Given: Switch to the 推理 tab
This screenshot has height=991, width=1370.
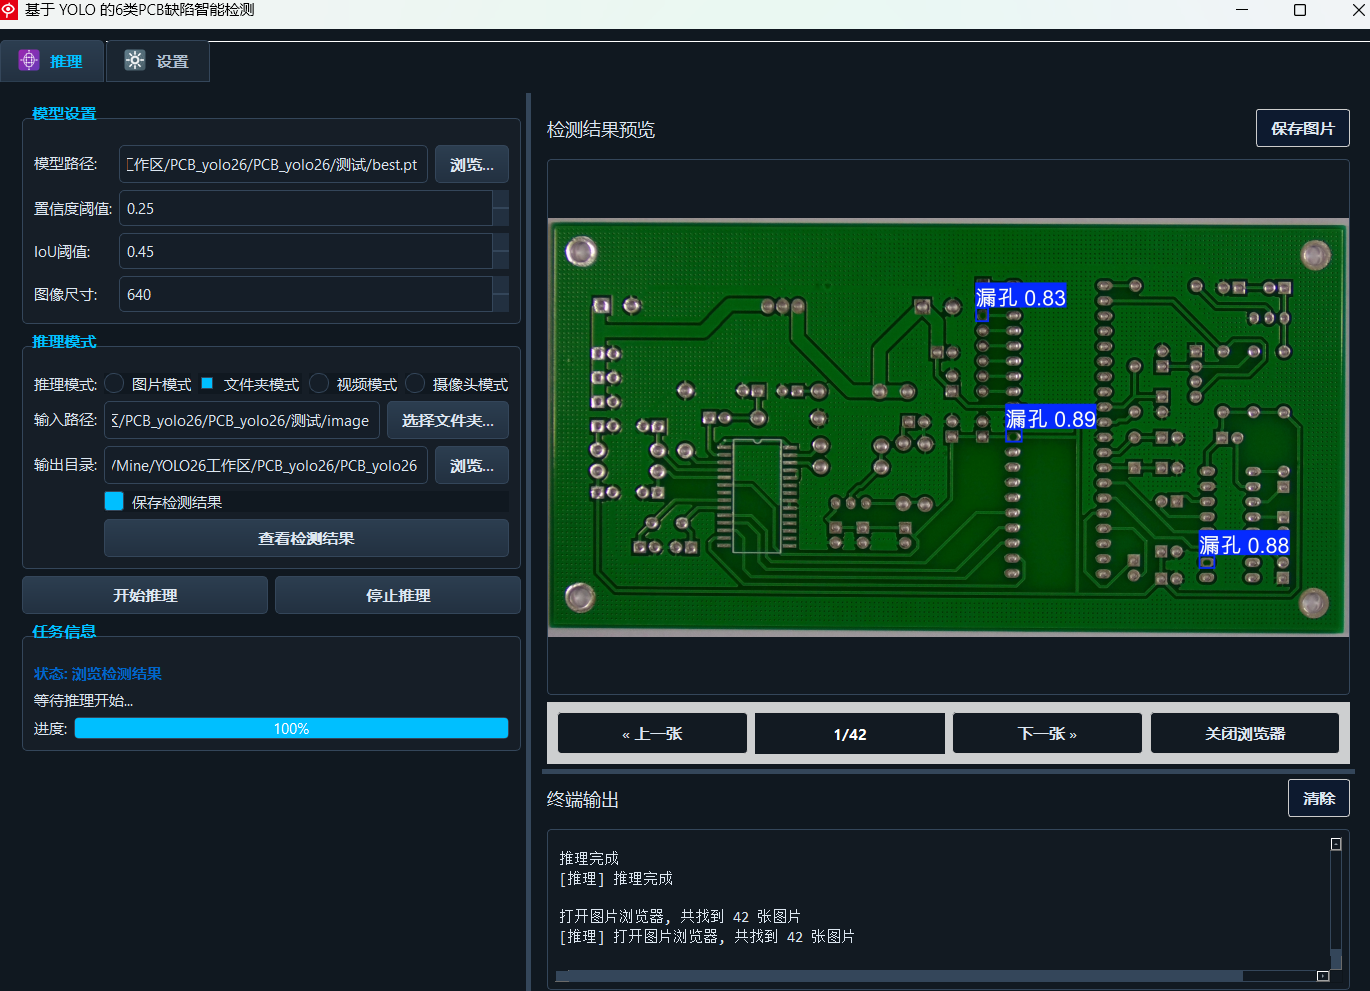Looking at the screenshot, I should coord(52,61).
